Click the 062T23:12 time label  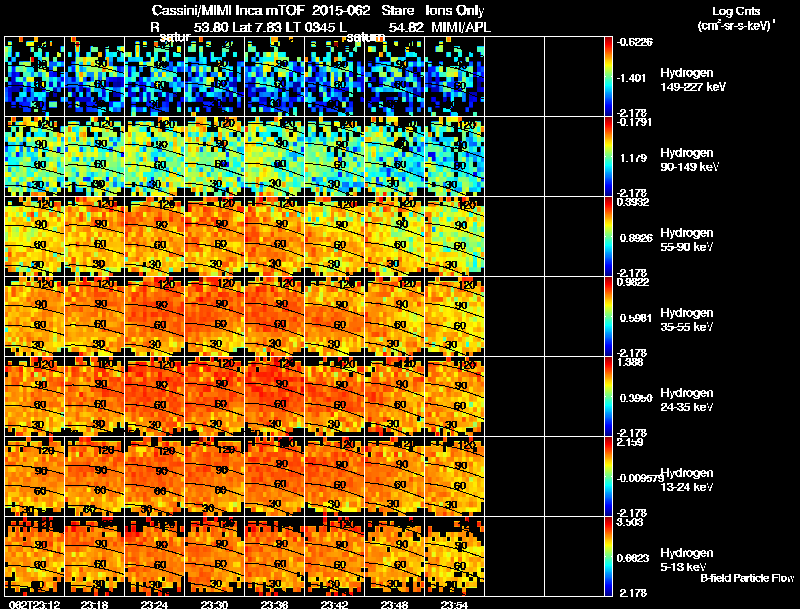tap(34, 604)
